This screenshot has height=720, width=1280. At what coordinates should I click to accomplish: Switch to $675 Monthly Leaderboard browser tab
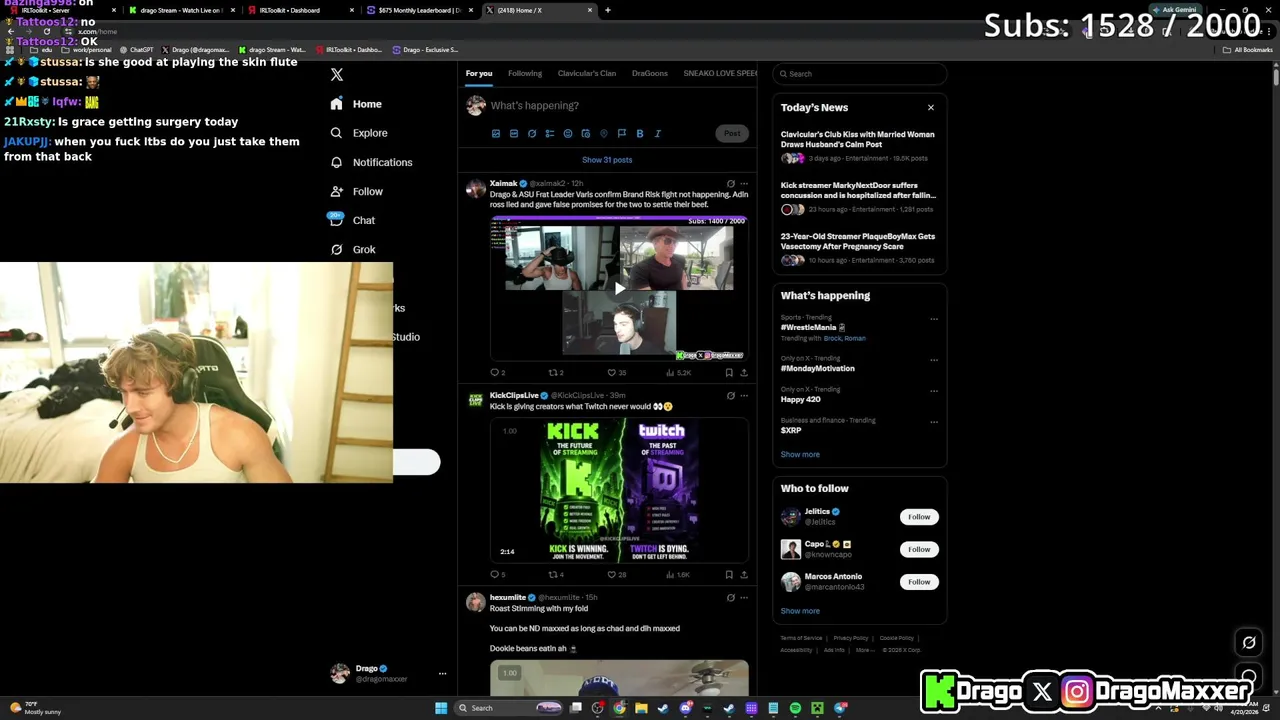pyautogui.click(x=420, y=10)
